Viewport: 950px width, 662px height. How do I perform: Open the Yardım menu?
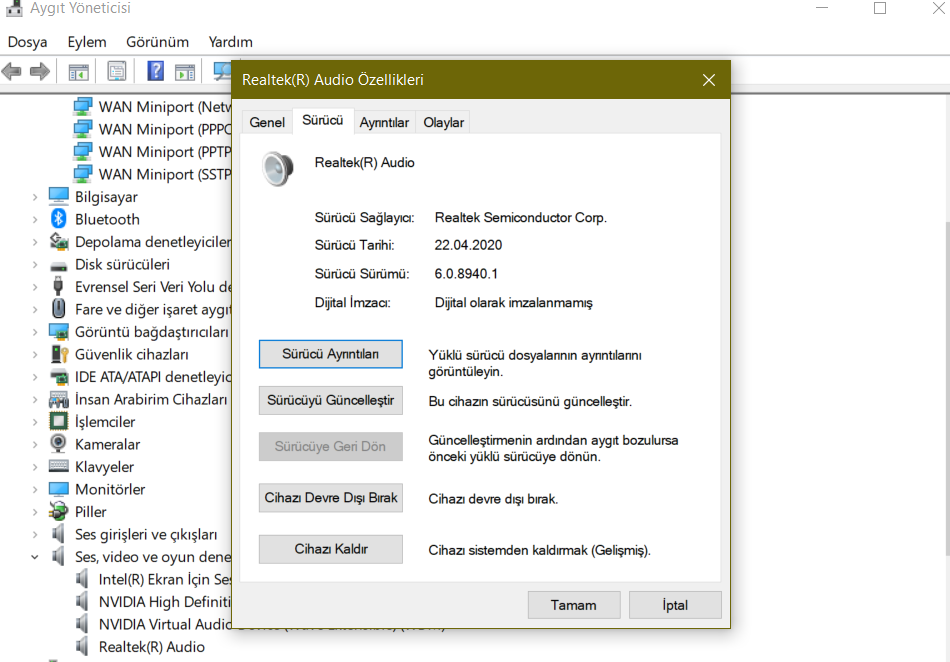pyautogui.click(x=230, y=42)
